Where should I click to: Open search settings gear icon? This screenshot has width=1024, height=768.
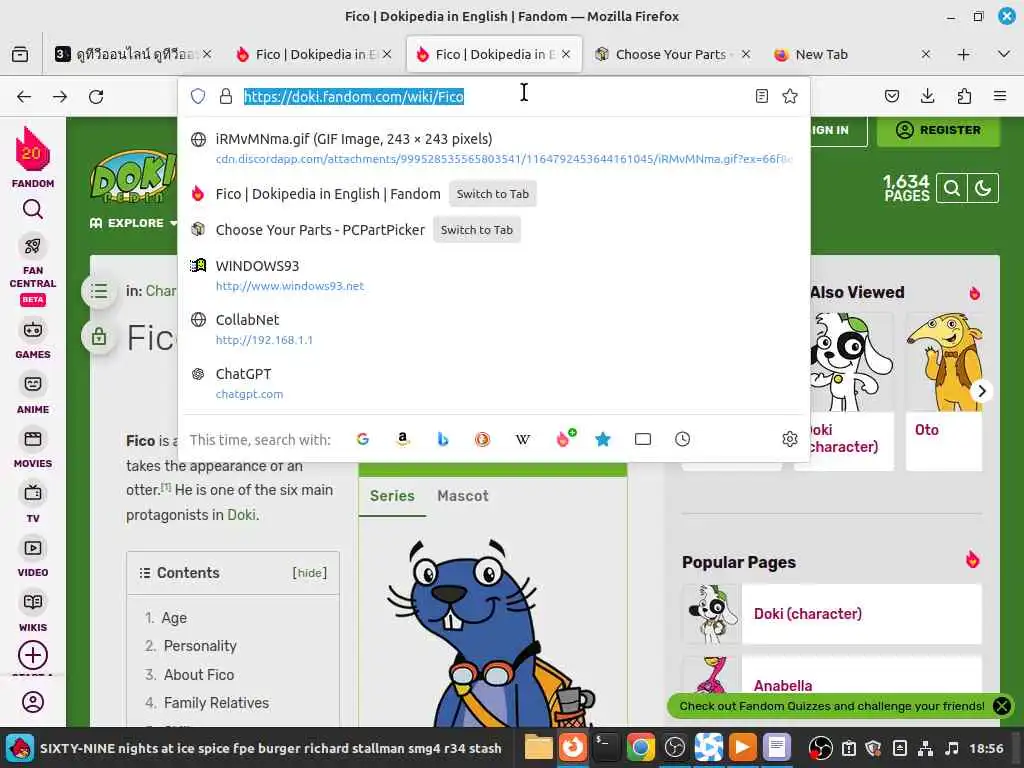click(x=790, y=439)
